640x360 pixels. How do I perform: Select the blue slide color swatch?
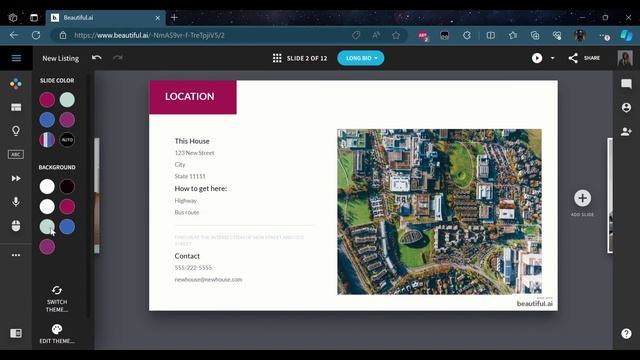47,120
